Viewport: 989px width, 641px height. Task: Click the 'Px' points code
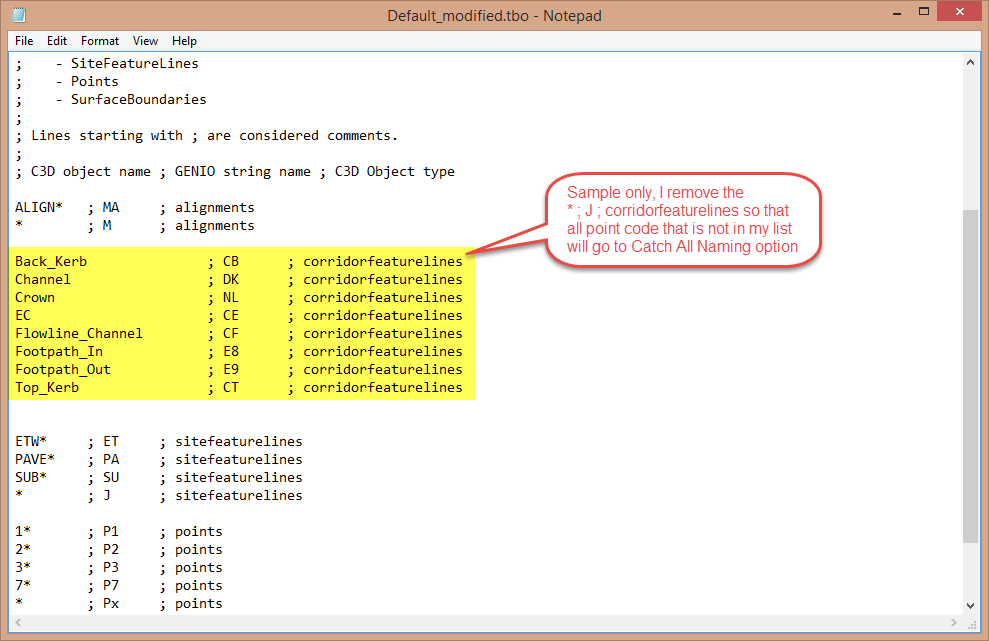click(111, 603)
